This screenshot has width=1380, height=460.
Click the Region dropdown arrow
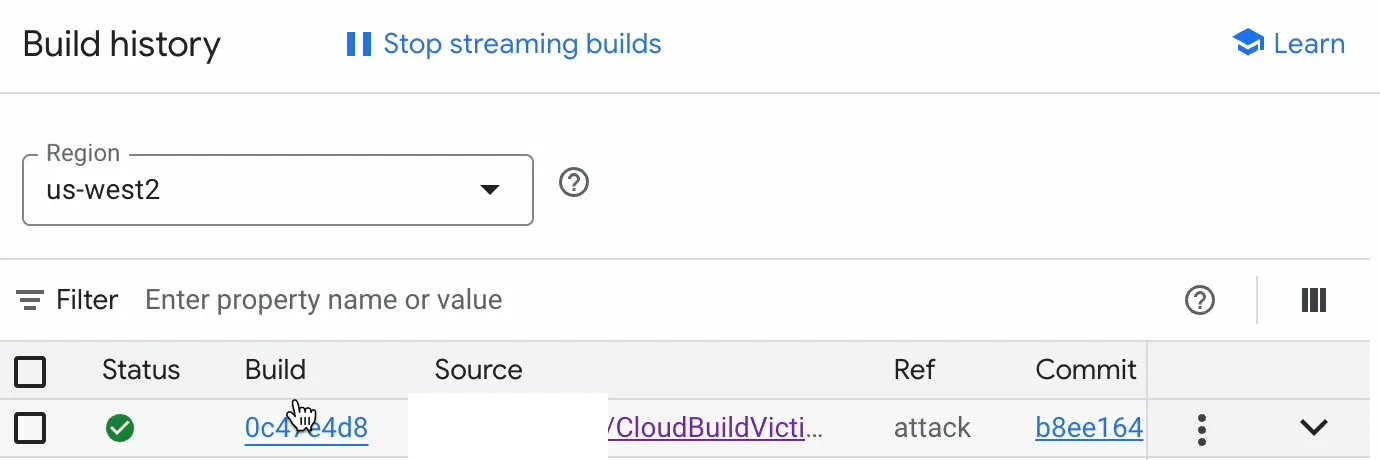pyautogui.click(x=489, y=190)
